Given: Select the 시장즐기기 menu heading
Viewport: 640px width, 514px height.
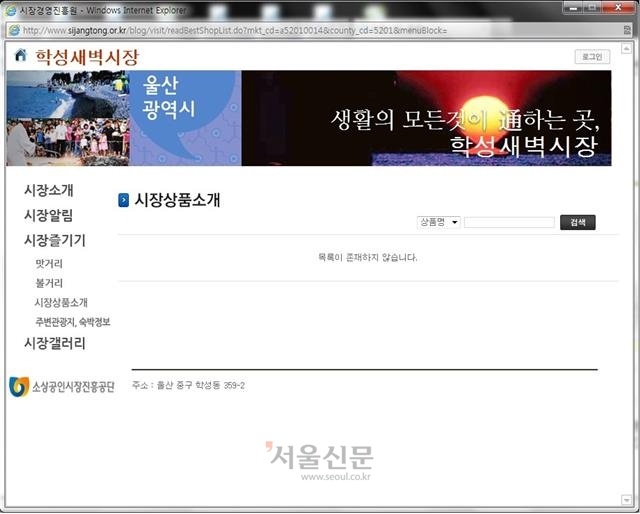Looking at the screenshot, I should (54, 240).
